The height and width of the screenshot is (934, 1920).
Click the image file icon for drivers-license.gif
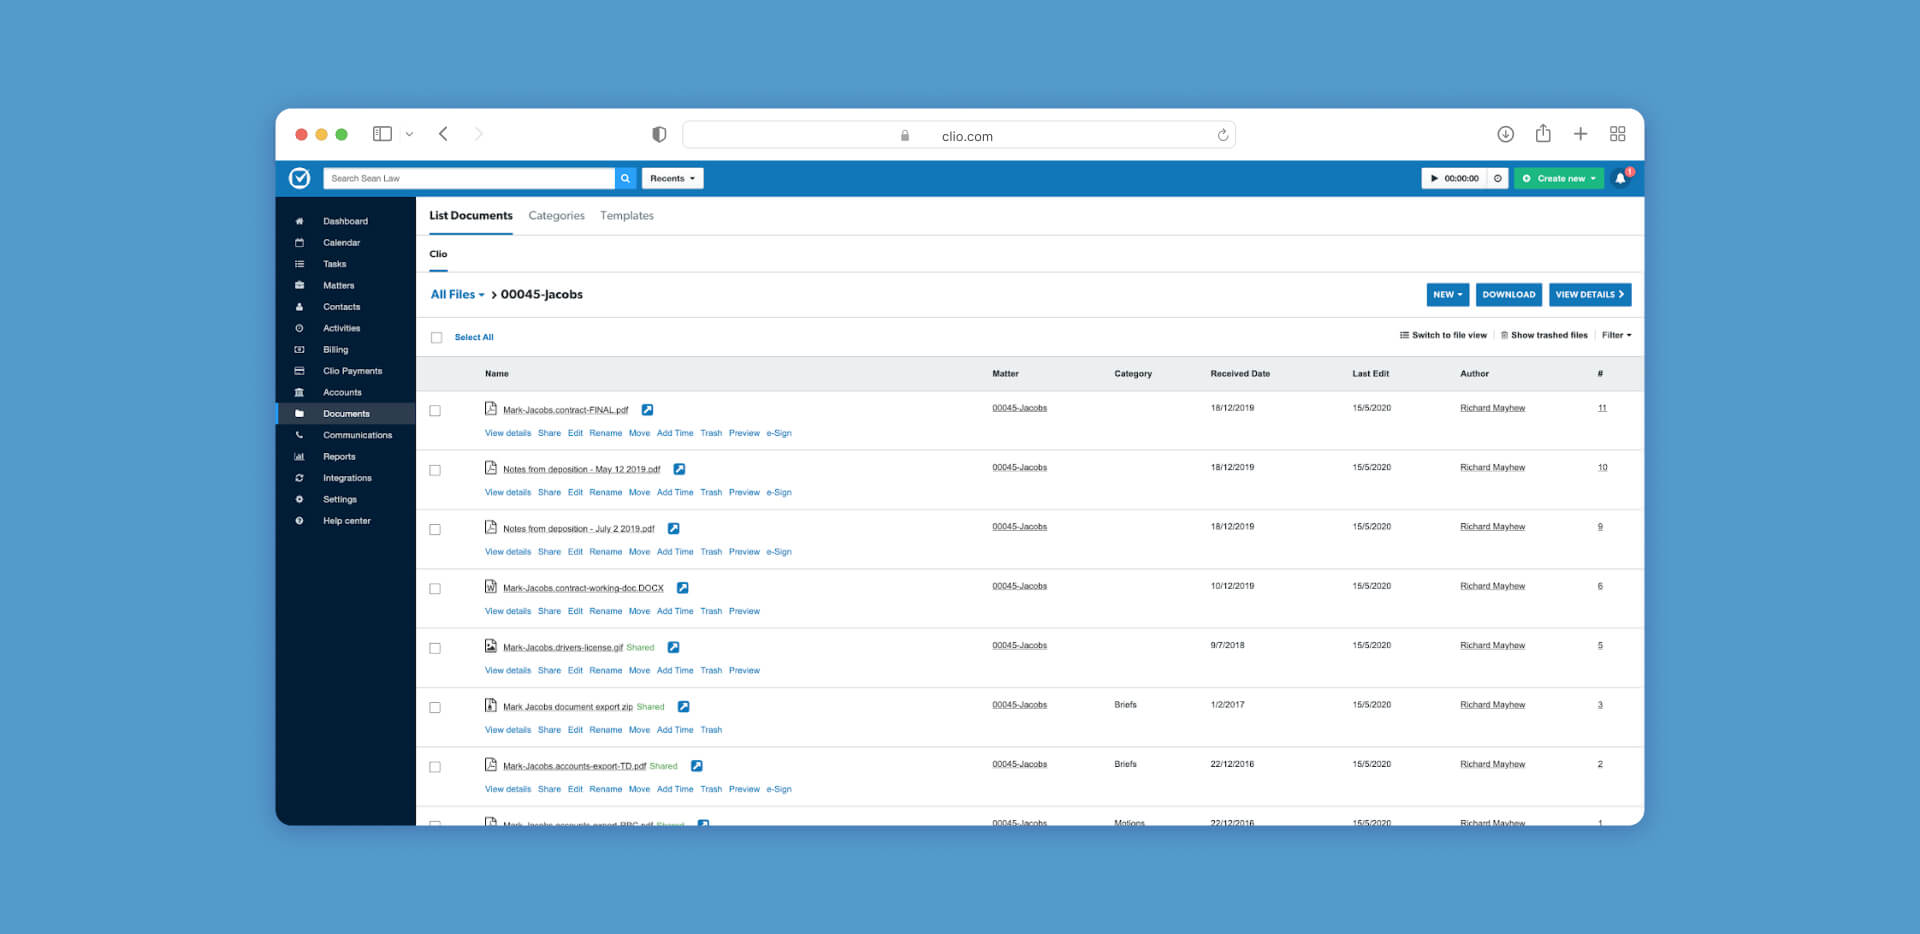[491, 646]
